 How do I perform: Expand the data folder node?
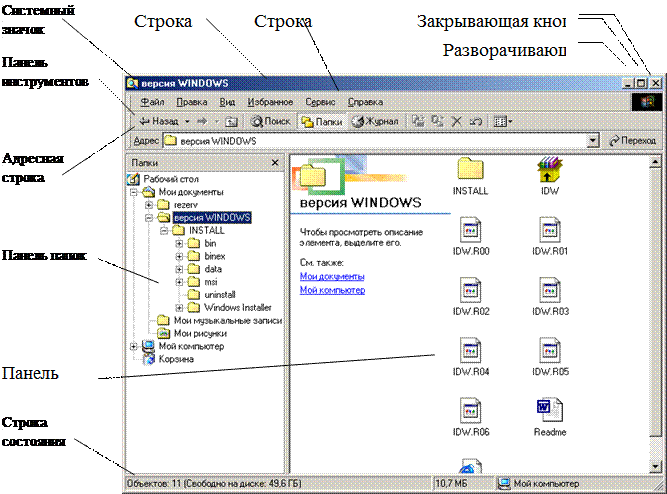pyautogui.click(x=179, y=269)
